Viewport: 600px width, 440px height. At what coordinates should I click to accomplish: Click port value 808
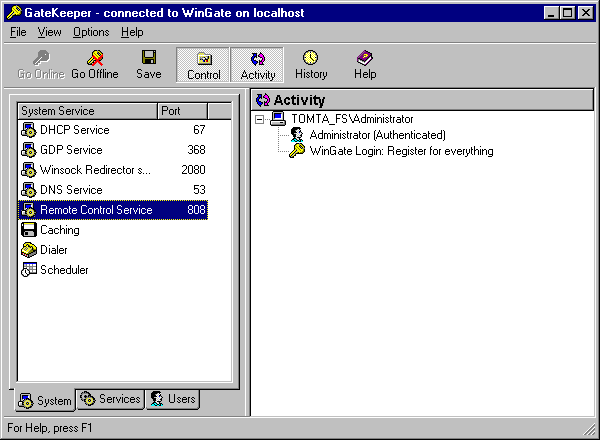click(196, 210)
